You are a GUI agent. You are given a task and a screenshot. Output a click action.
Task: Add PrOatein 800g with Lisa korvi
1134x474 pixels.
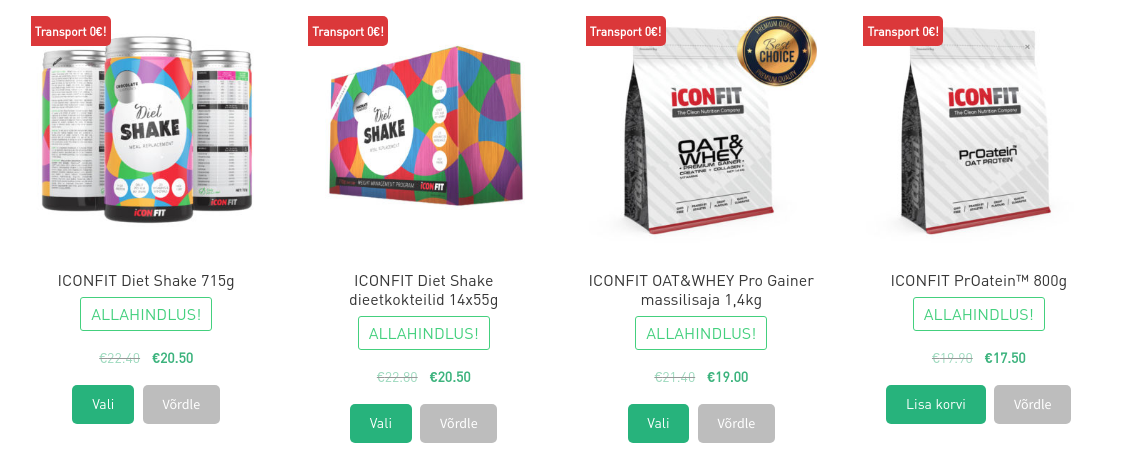[x=936, y=405]
